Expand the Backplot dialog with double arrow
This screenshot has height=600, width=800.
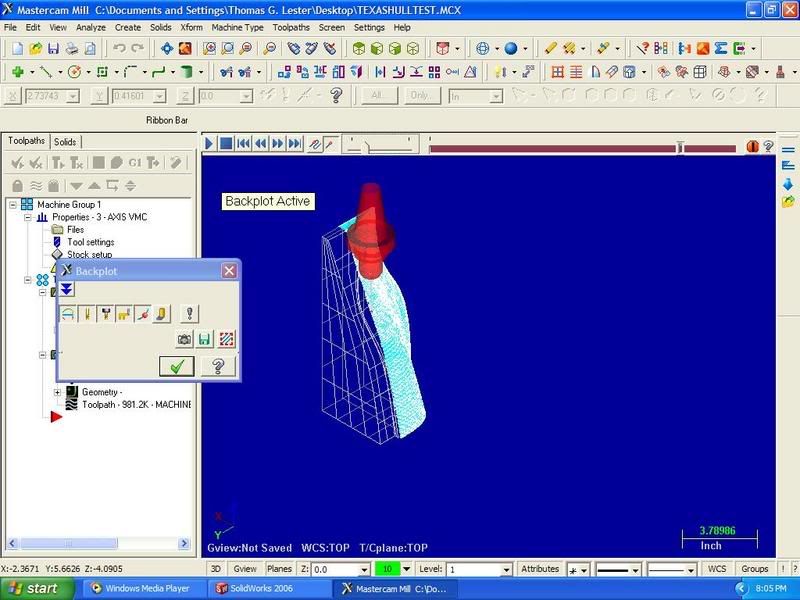point(66,290)
